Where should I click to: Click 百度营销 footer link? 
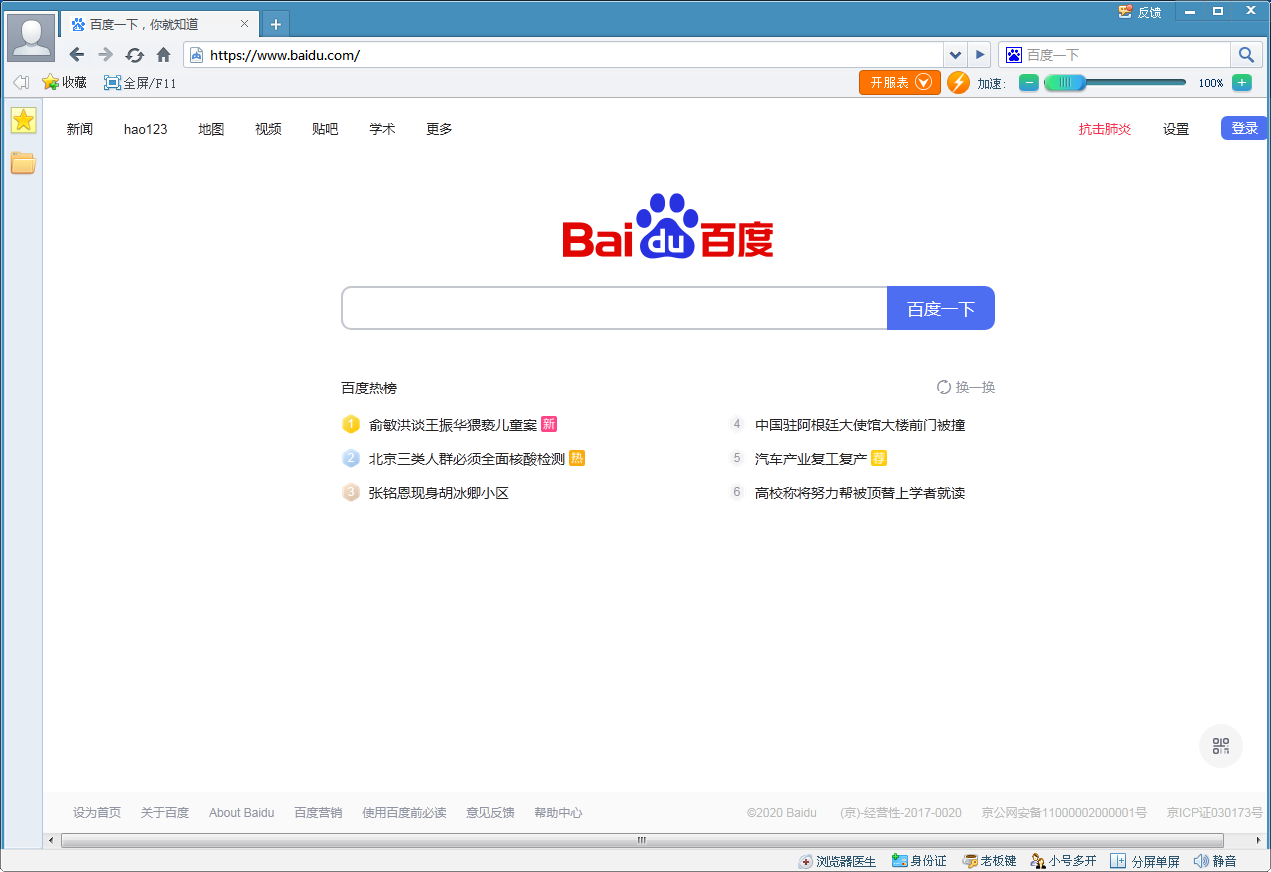(x=318, y=813)
